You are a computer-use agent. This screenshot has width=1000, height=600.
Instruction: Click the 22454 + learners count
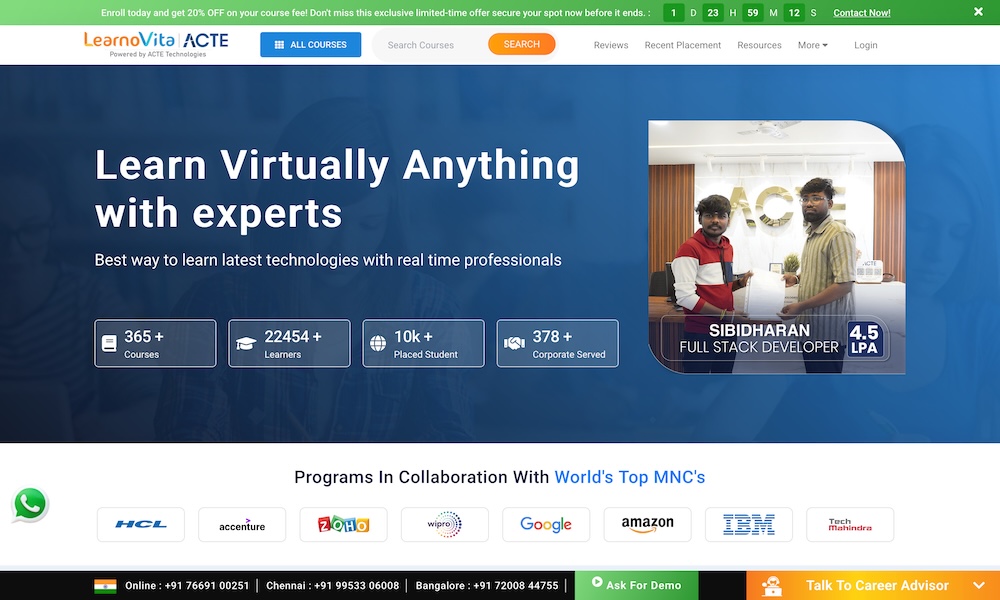[293, 336]
